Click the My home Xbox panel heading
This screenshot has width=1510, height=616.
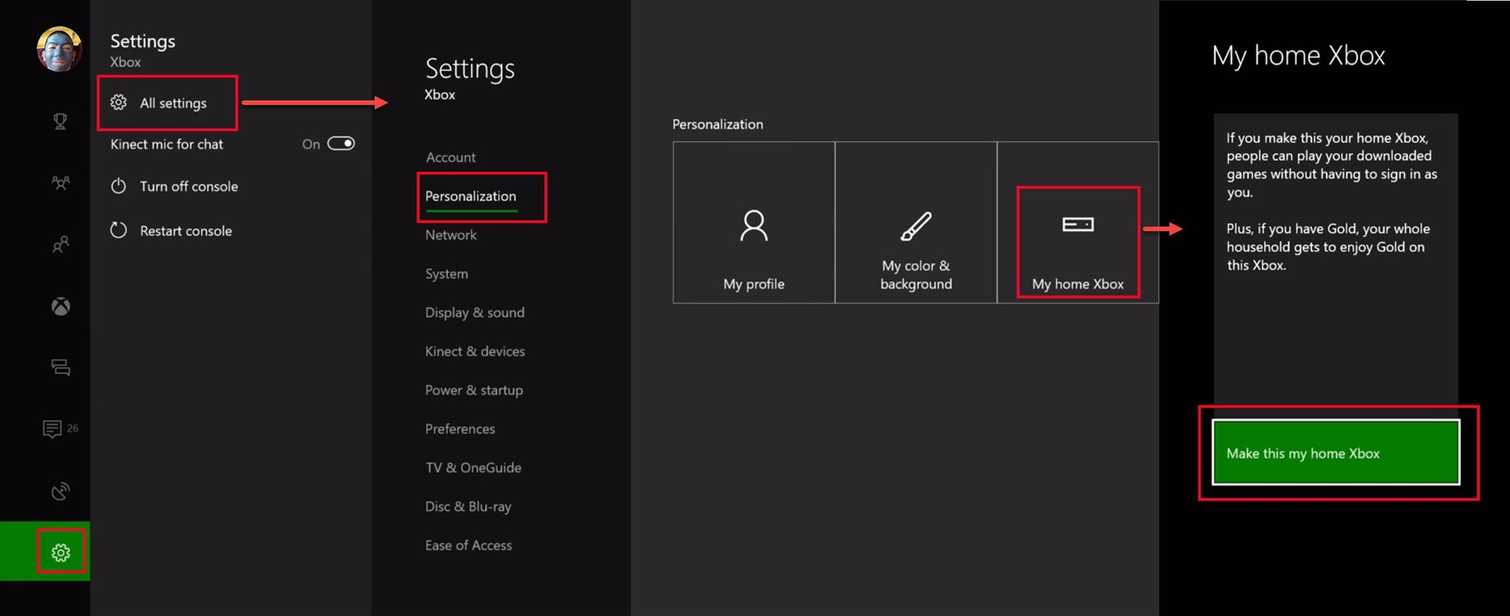pyautogui.click(x=1298, y=56)
